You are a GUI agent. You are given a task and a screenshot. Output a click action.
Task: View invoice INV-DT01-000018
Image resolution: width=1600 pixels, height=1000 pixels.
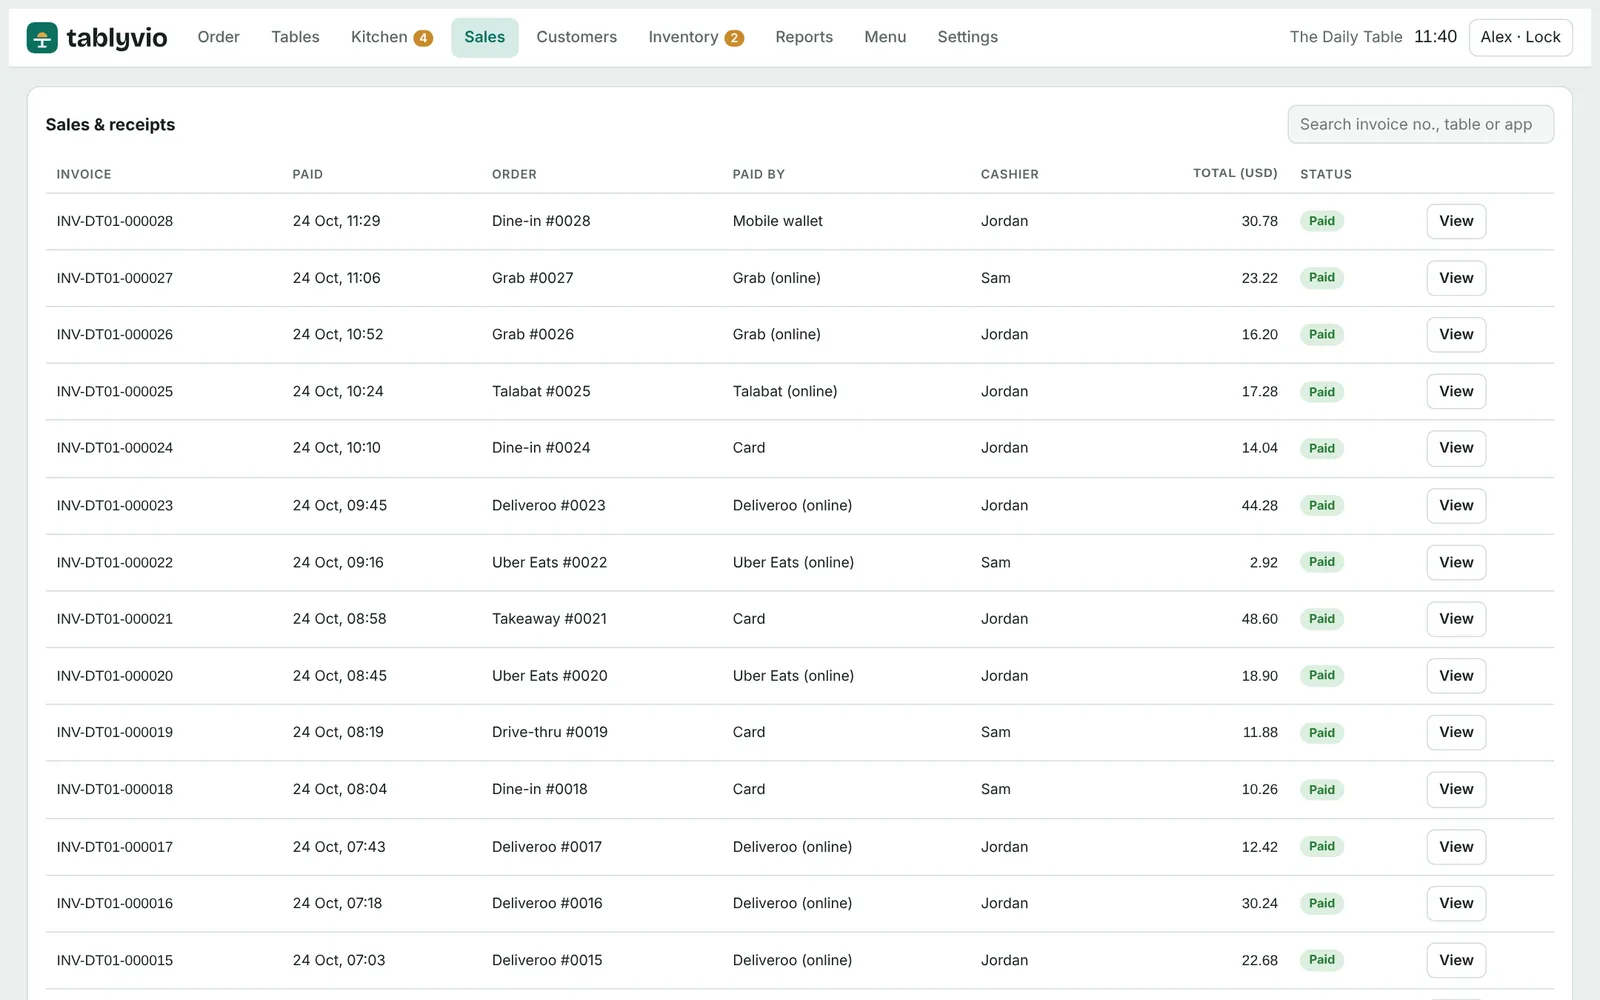tap(1456, 789)
